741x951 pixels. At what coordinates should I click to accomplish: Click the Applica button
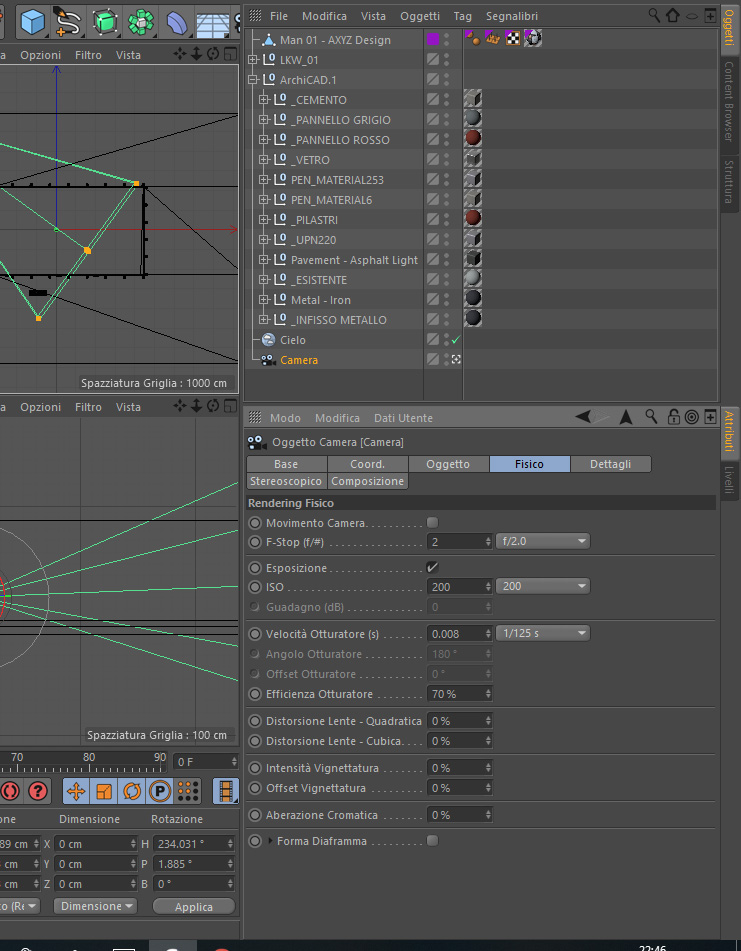point(193,906)
